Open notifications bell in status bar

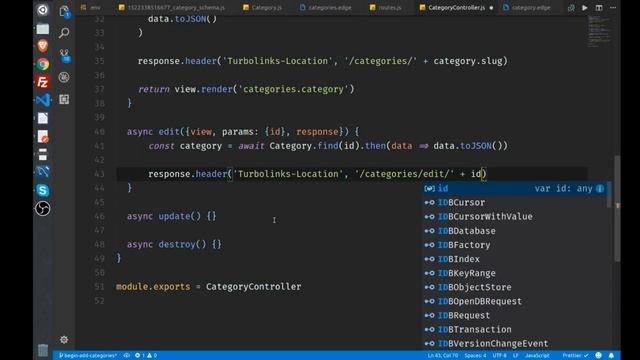tap(611, 356)
